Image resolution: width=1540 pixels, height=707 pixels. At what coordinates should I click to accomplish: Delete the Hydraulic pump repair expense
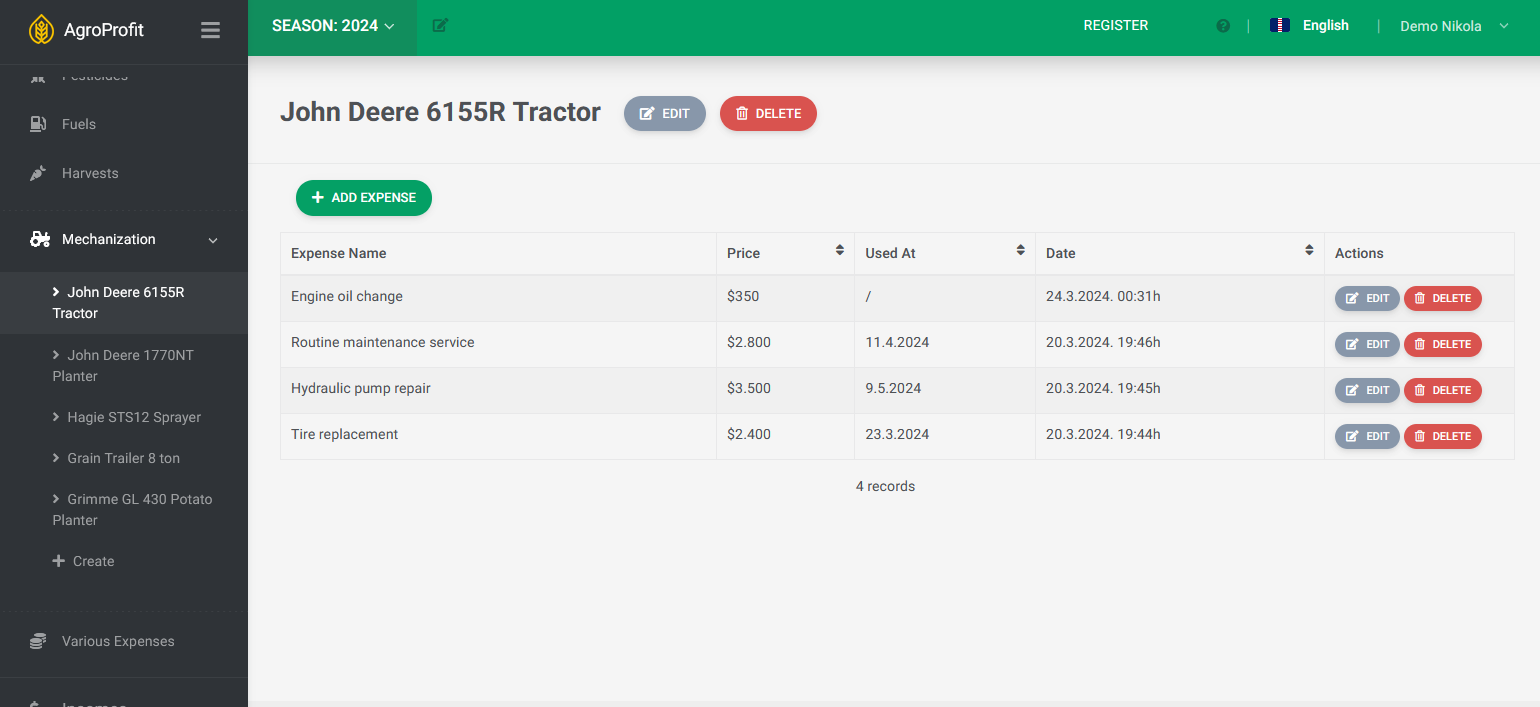[x=1442, y=390]
